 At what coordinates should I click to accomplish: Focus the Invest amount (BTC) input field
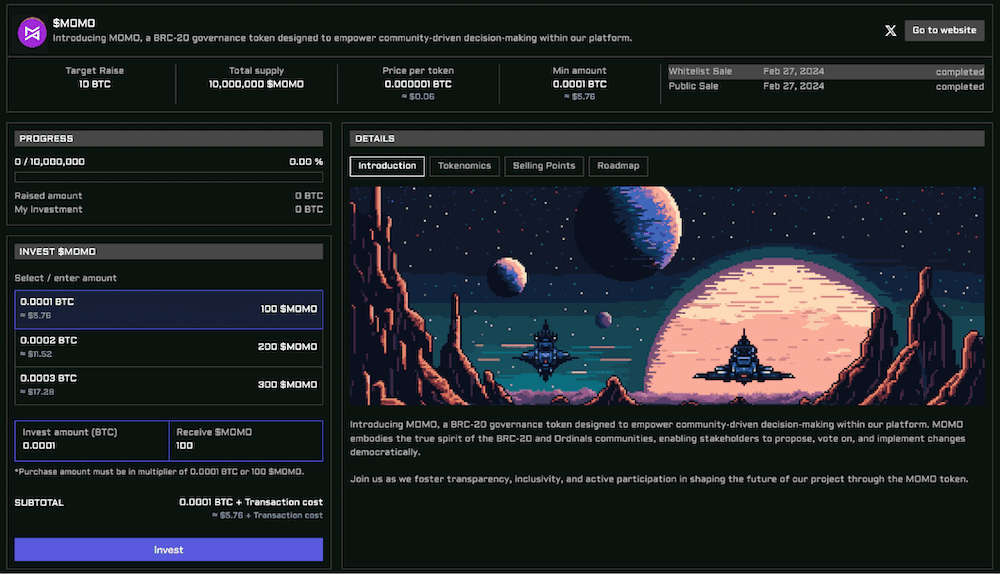click(92, 446)
